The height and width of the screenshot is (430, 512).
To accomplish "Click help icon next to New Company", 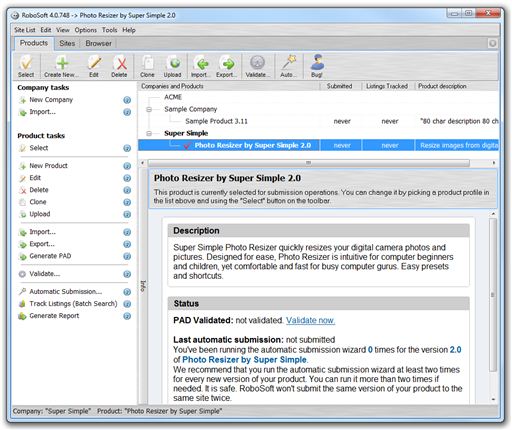I will click(x=127, y=100).
